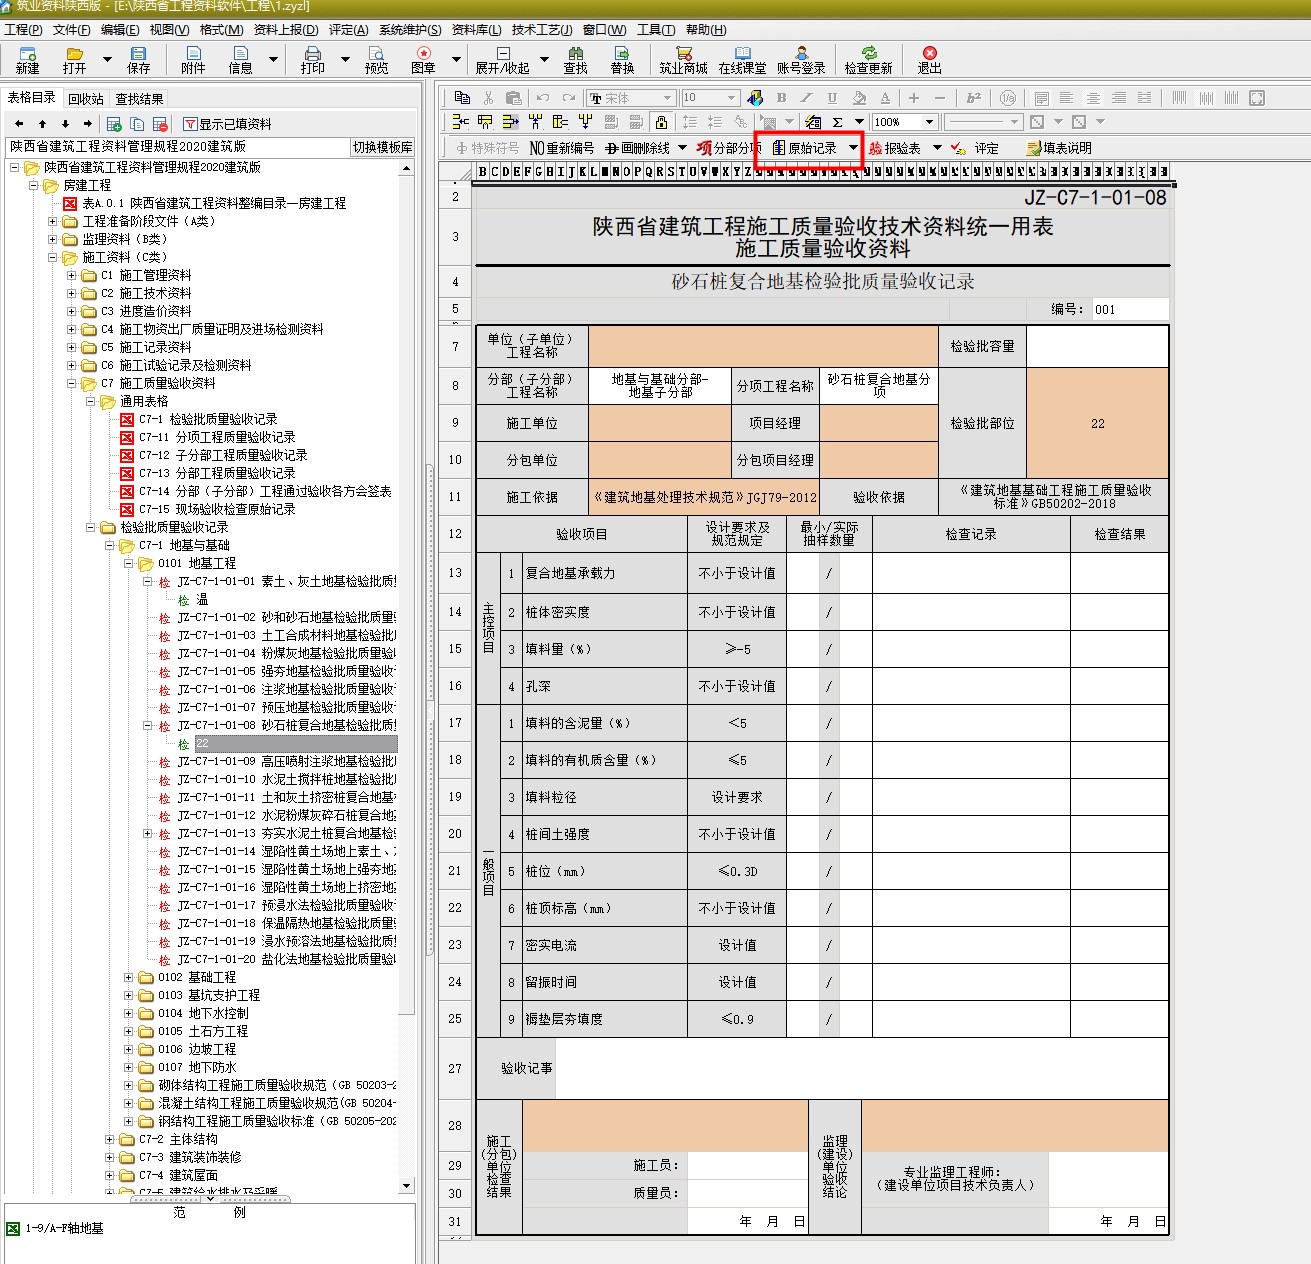Click the 原始记录 button

804,148
